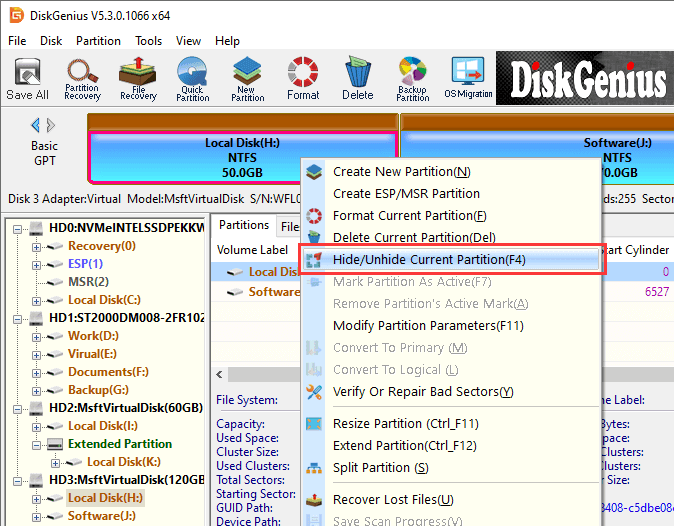Select Local Disk(C:) in disk tree

point(104,300)
